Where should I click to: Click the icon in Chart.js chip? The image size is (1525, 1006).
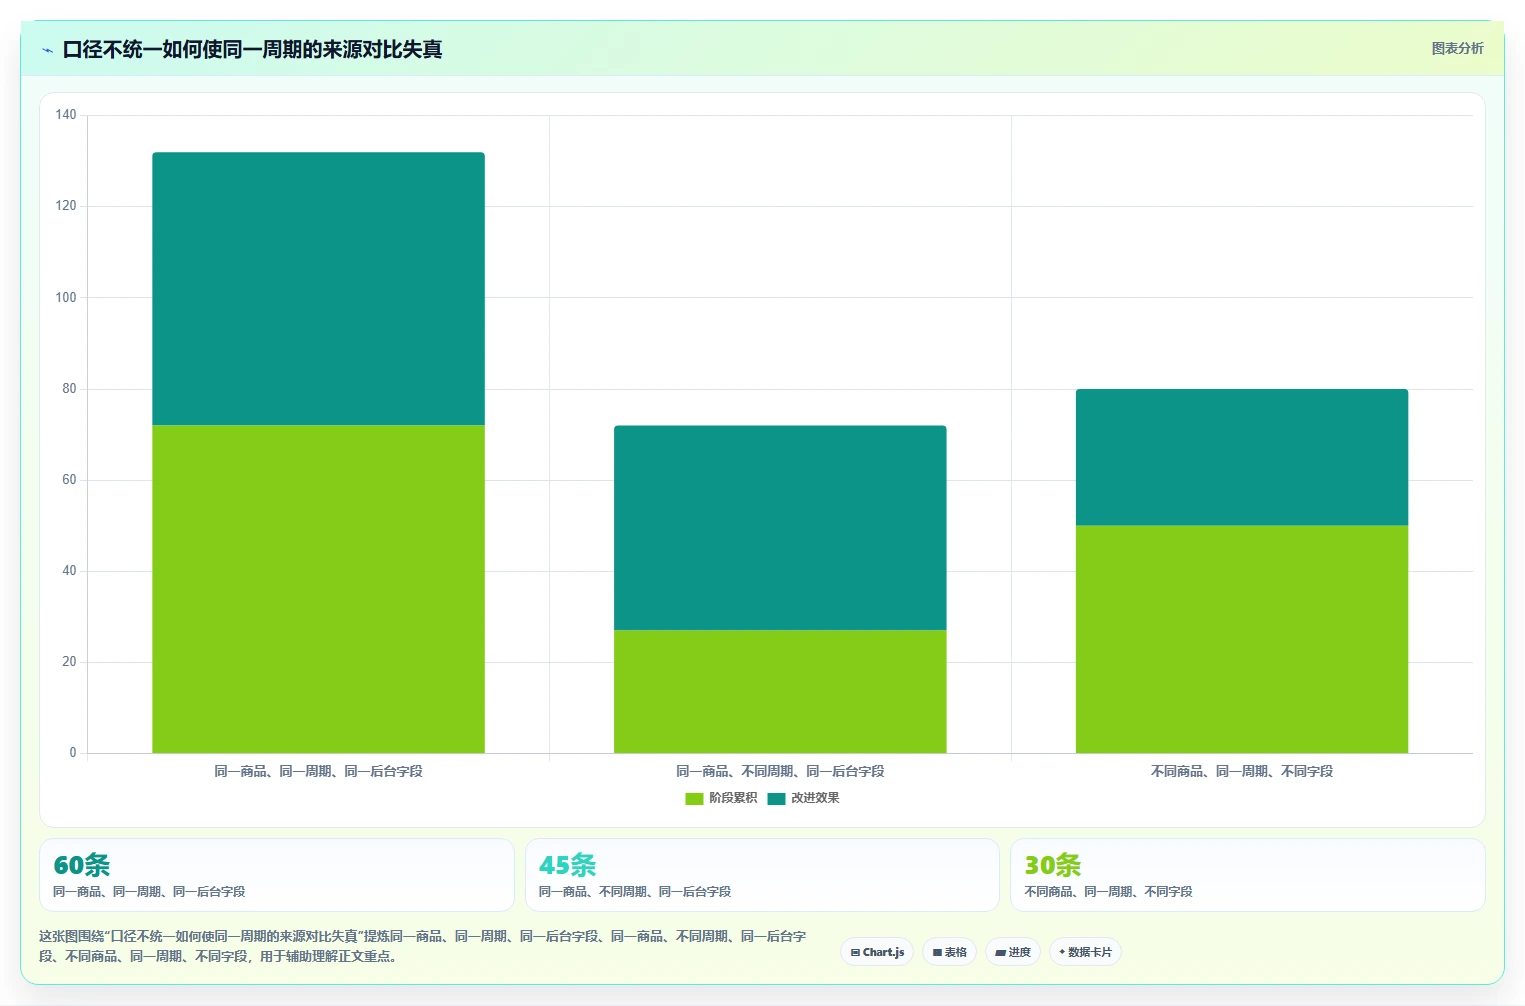click(855, 952)
